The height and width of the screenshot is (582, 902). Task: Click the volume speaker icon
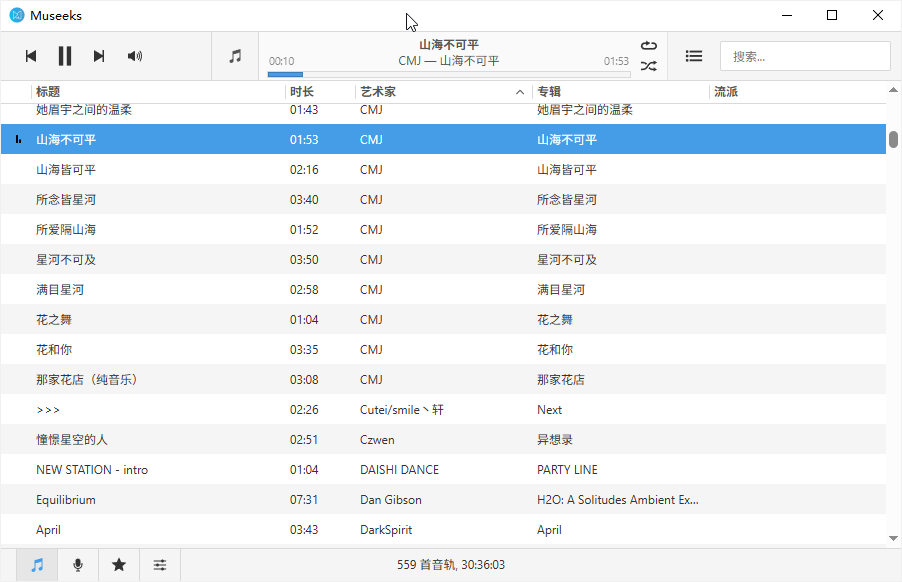click(x=134, y=55)
